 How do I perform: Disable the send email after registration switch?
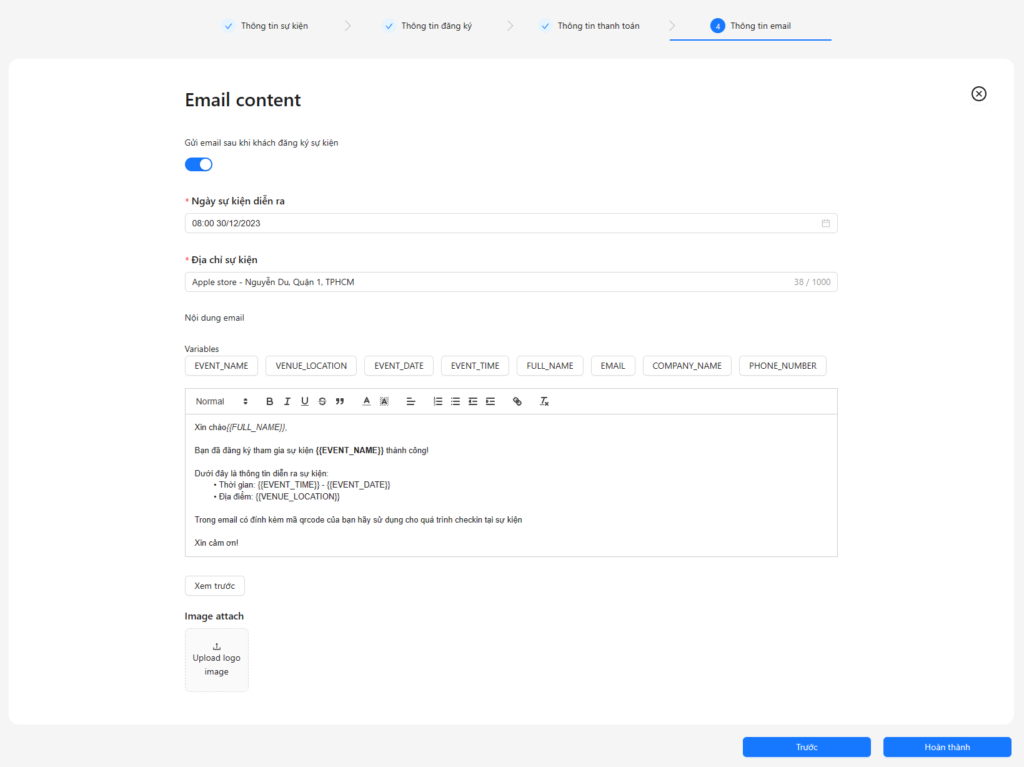(198, 164)
